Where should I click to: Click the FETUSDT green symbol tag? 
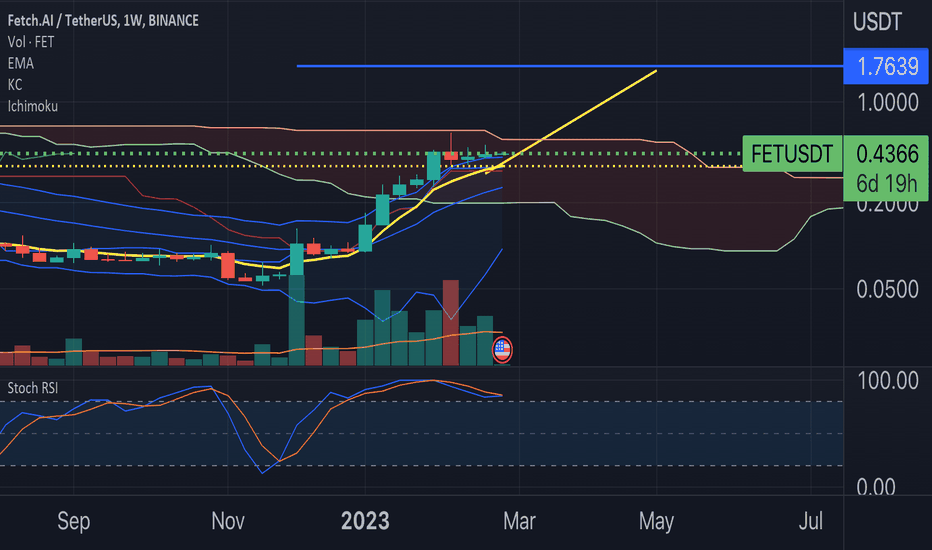click(791, 154)
